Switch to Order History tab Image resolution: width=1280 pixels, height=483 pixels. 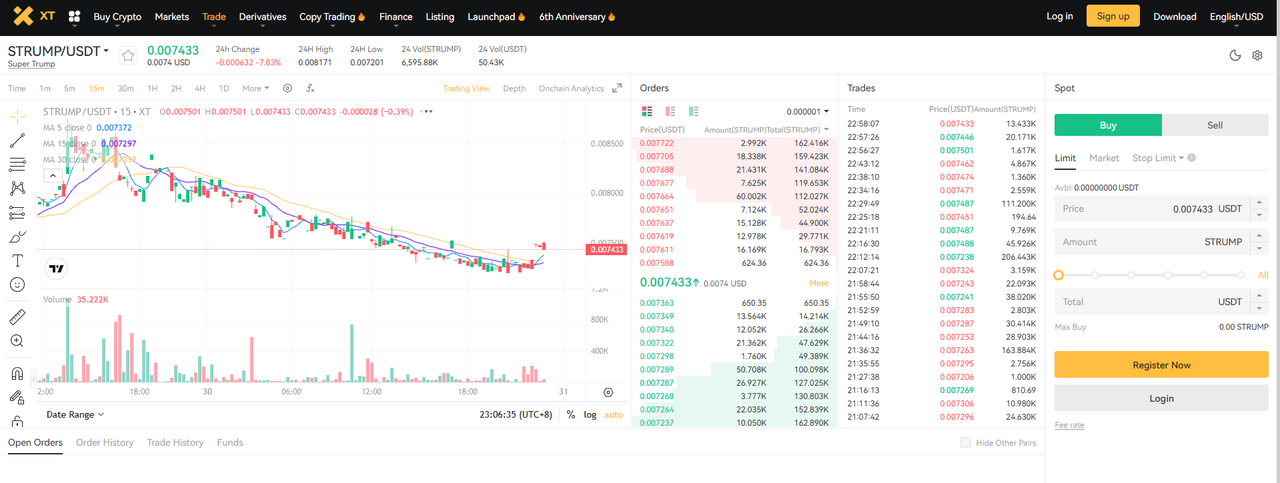coord(104,442)
